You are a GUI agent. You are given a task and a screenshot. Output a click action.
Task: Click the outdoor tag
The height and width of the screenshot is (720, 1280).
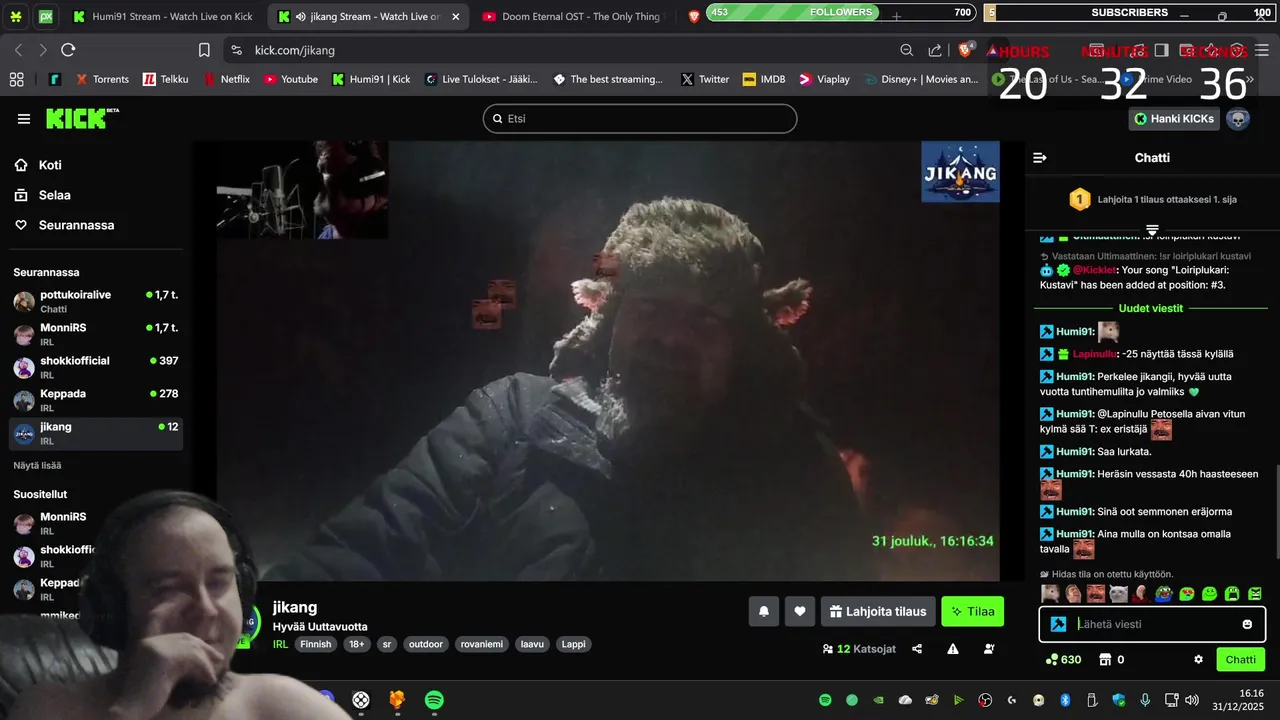(x=425, y=644)
